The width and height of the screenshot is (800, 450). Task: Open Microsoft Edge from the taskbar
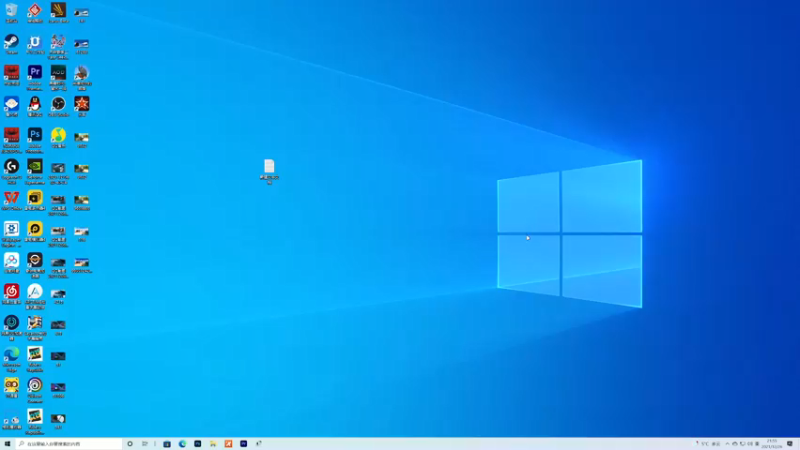pos(182,444)
